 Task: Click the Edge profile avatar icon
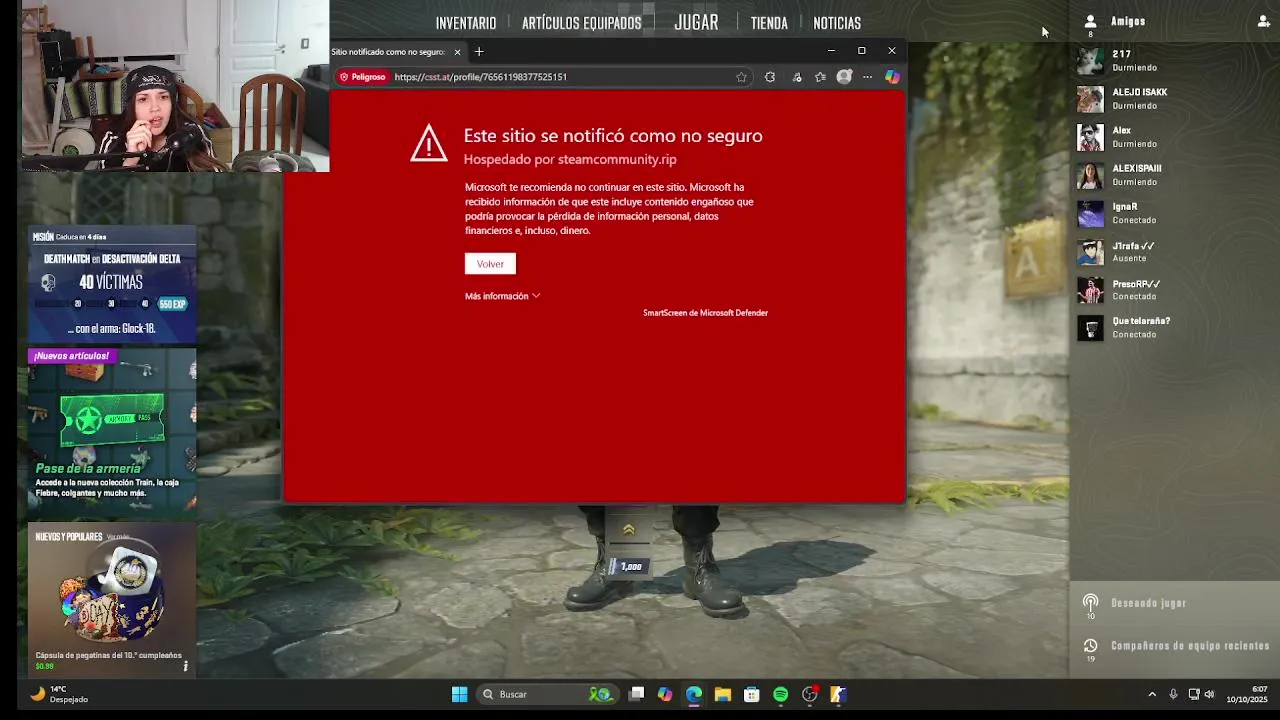point(844,77)
